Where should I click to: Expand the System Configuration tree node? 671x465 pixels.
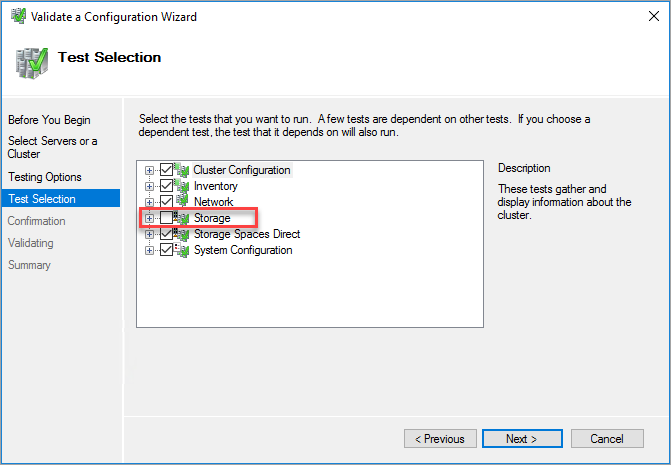pyautogui.click(x=149, y=250)
